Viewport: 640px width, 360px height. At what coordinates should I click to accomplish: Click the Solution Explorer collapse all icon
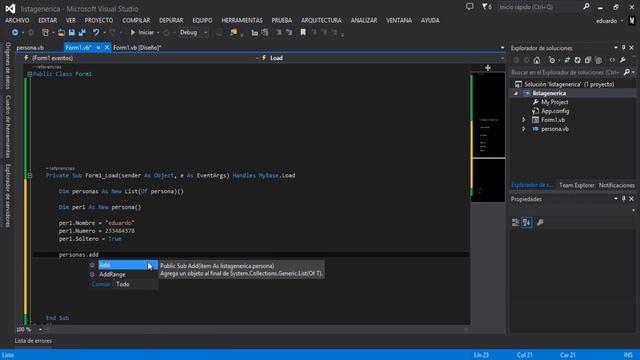pos(588,60)
